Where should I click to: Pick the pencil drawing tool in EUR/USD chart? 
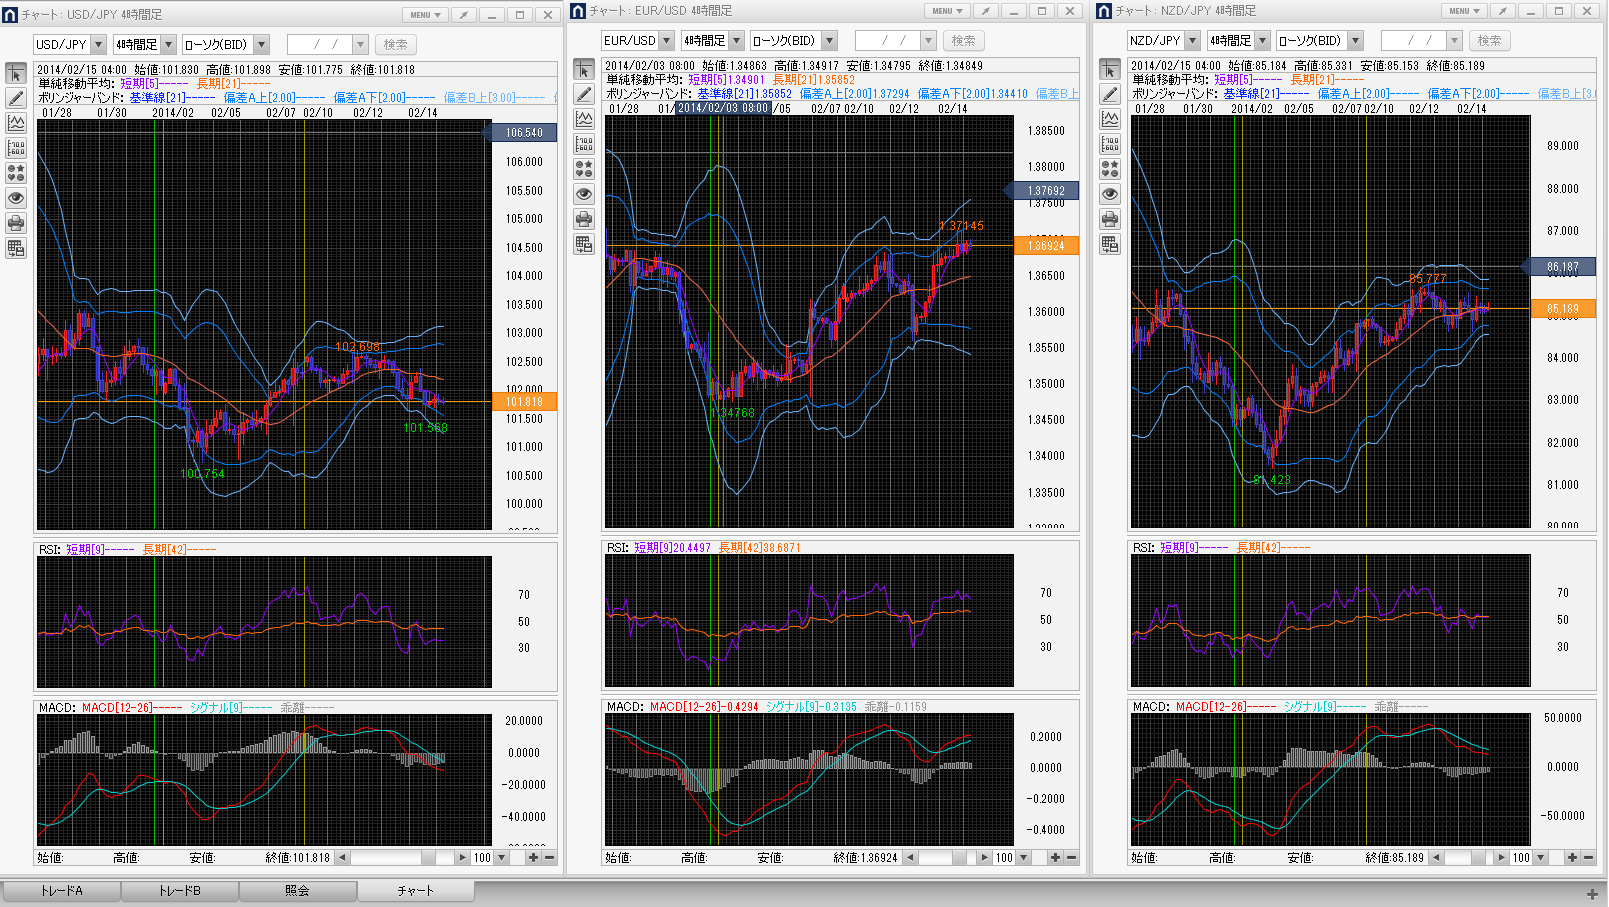tap(584, 94)
